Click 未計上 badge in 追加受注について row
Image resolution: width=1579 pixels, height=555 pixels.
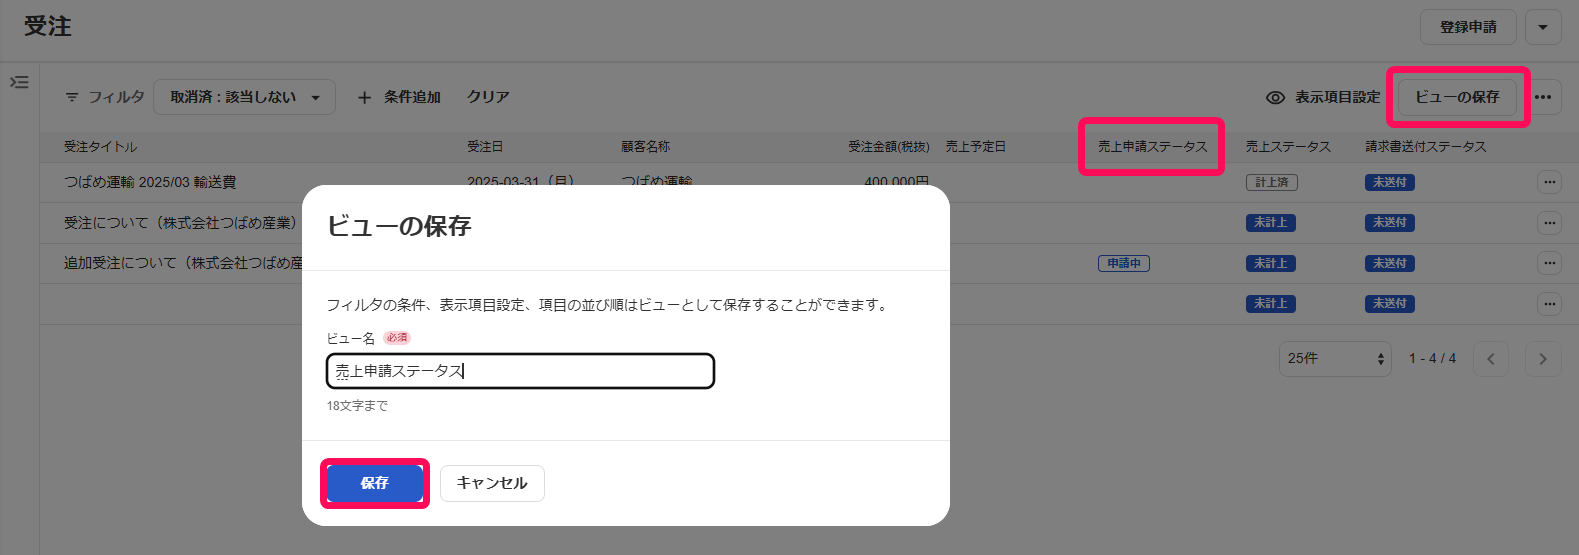point(1271,263)
